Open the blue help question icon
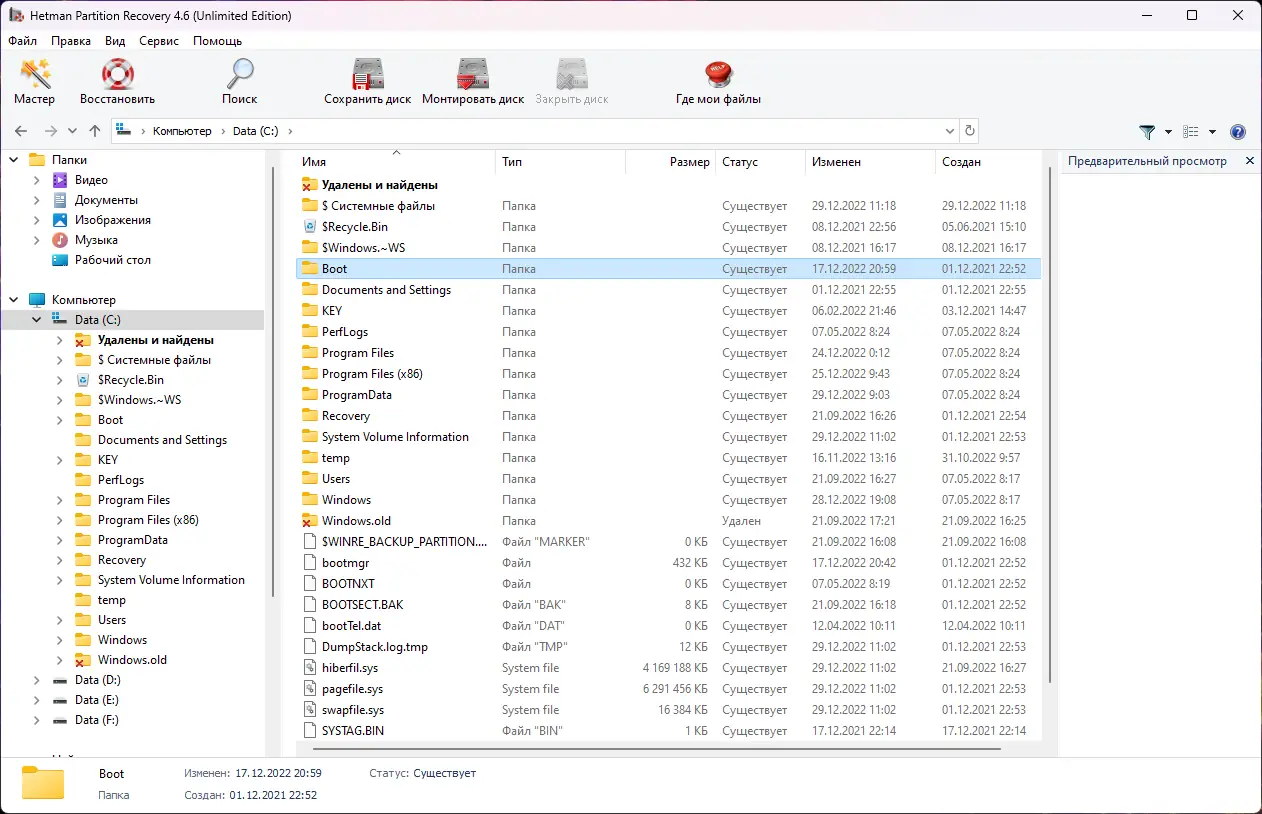This screenshot has width=1262, height=814. (1238, 132)
